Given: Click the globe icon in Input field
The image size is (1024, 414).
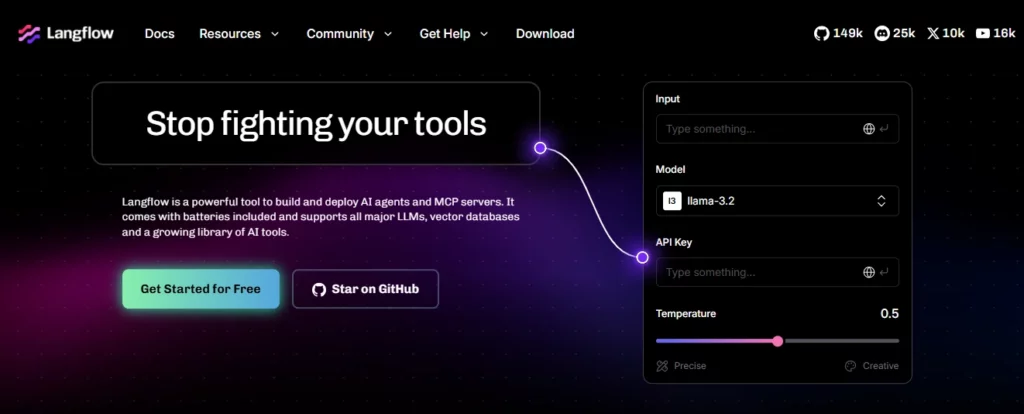Looking at the screenshot, I should click(869, 129).
